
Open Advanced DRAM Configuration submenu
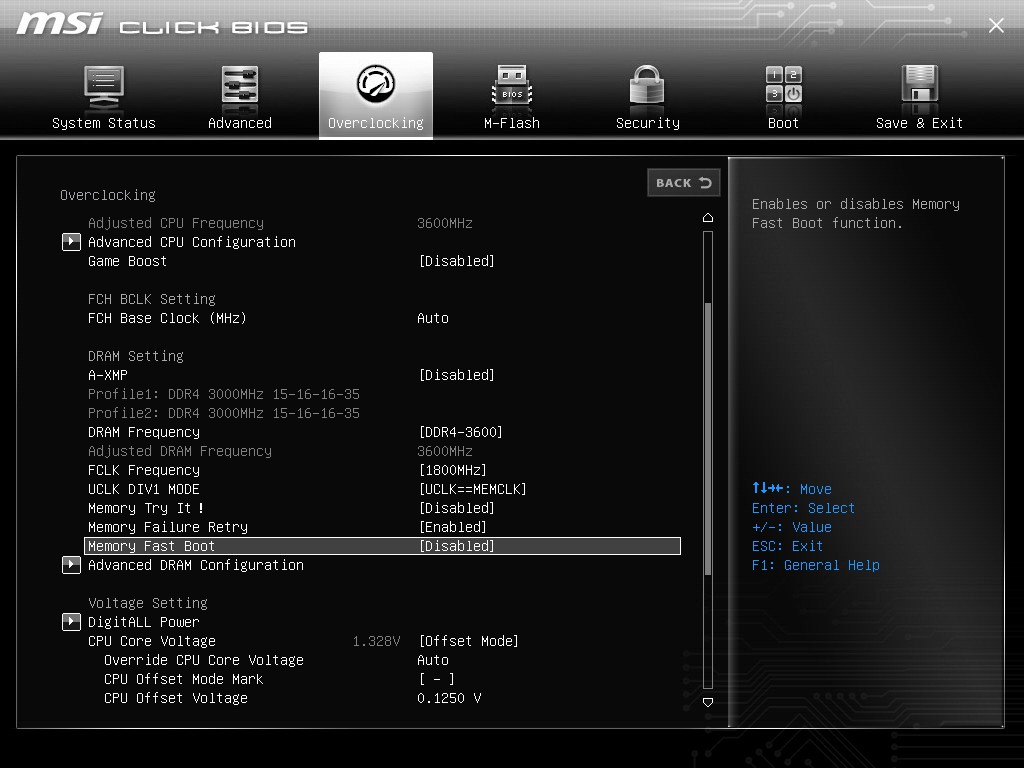tap(196, 566)
